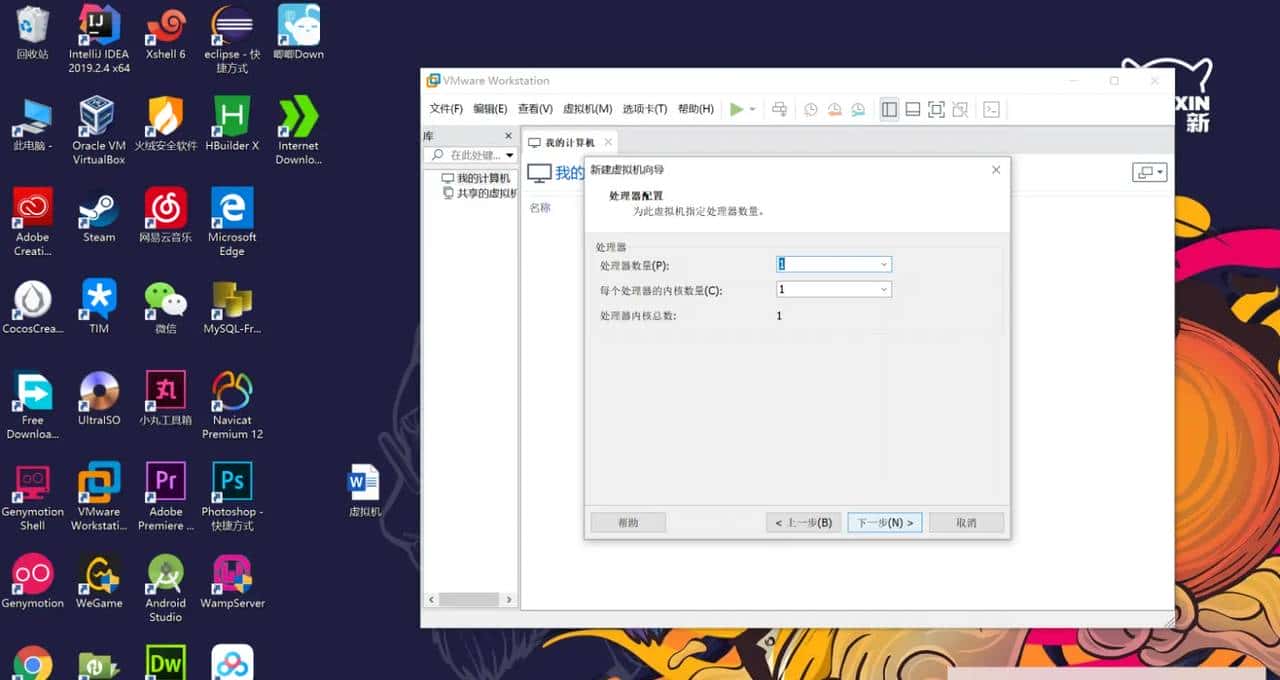Expand the 每个处理器的内核数量(C) dropdown
This screenshot has width=1280, height=680.
pos(882,289)
